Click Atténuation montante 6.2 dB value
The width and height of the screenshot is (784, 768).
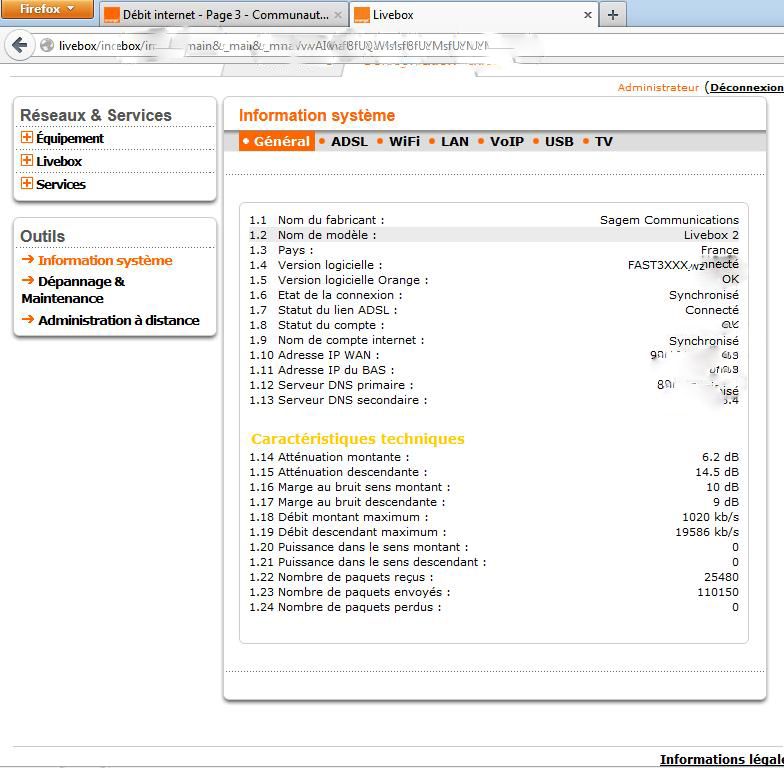coord(720,457)
